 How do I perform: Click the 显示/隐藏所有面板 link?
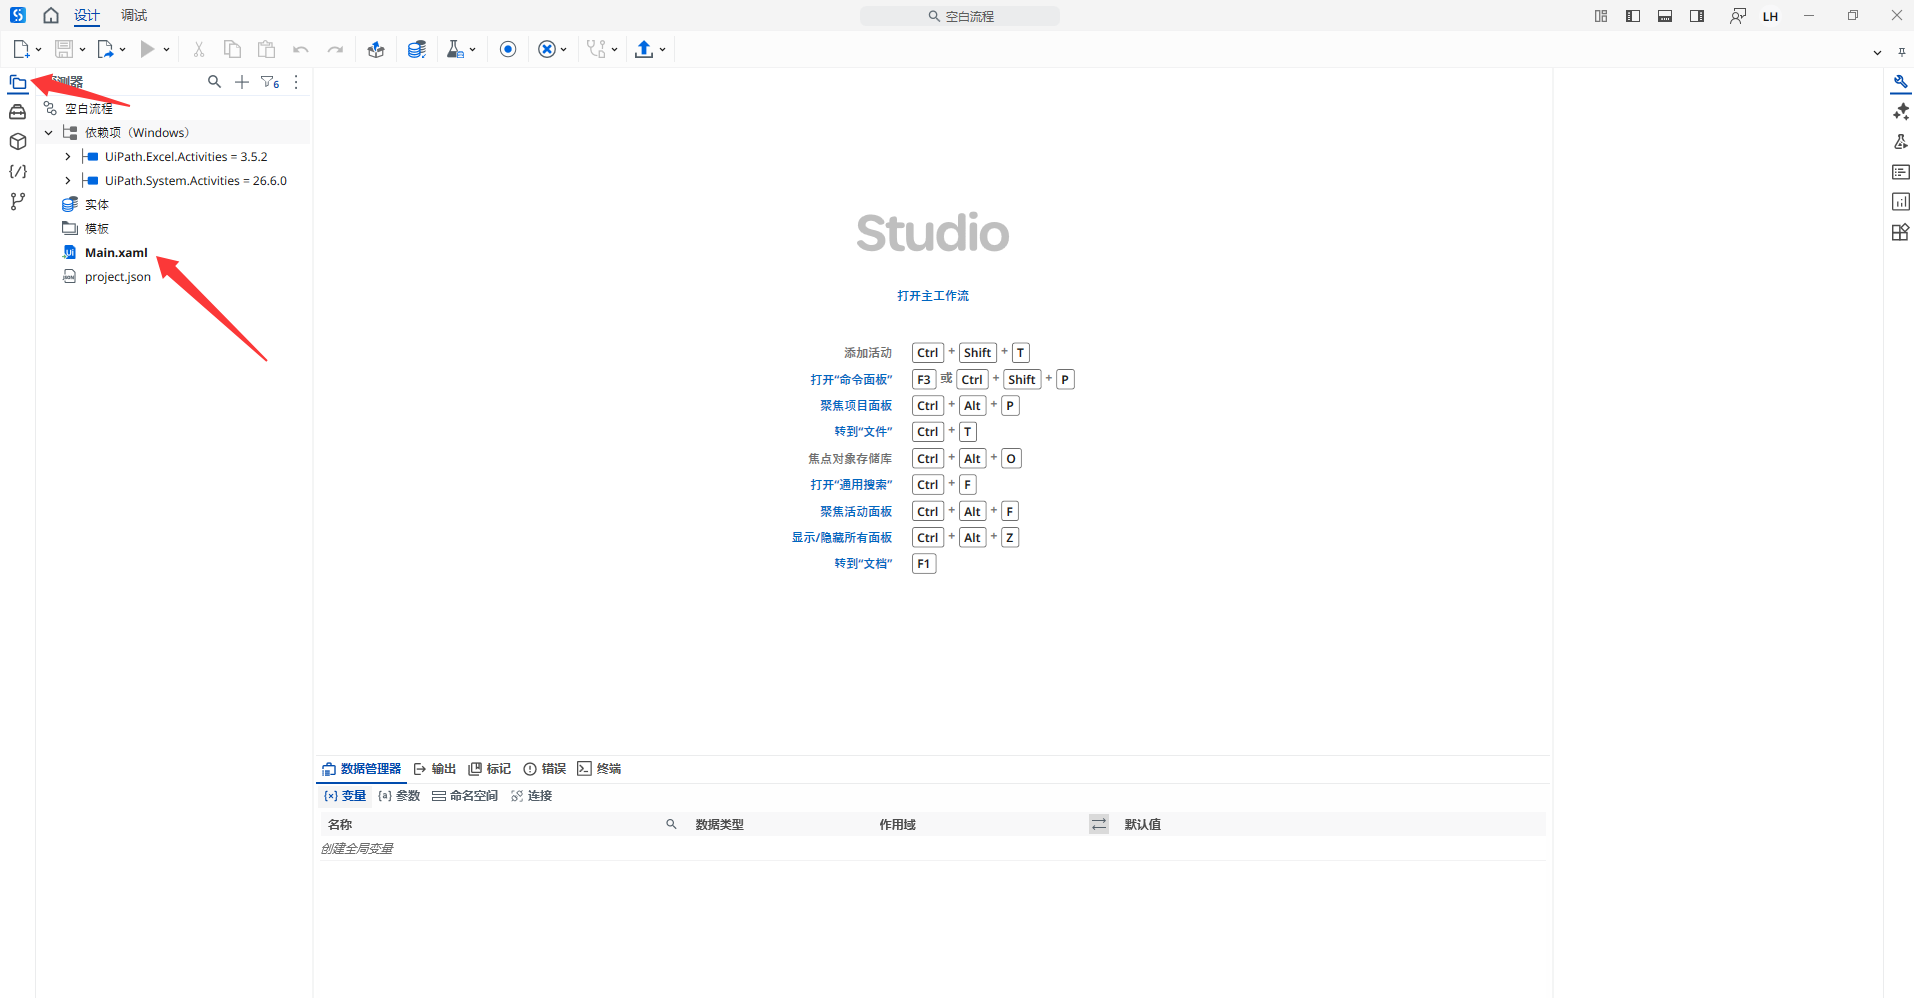click(842, 537)
